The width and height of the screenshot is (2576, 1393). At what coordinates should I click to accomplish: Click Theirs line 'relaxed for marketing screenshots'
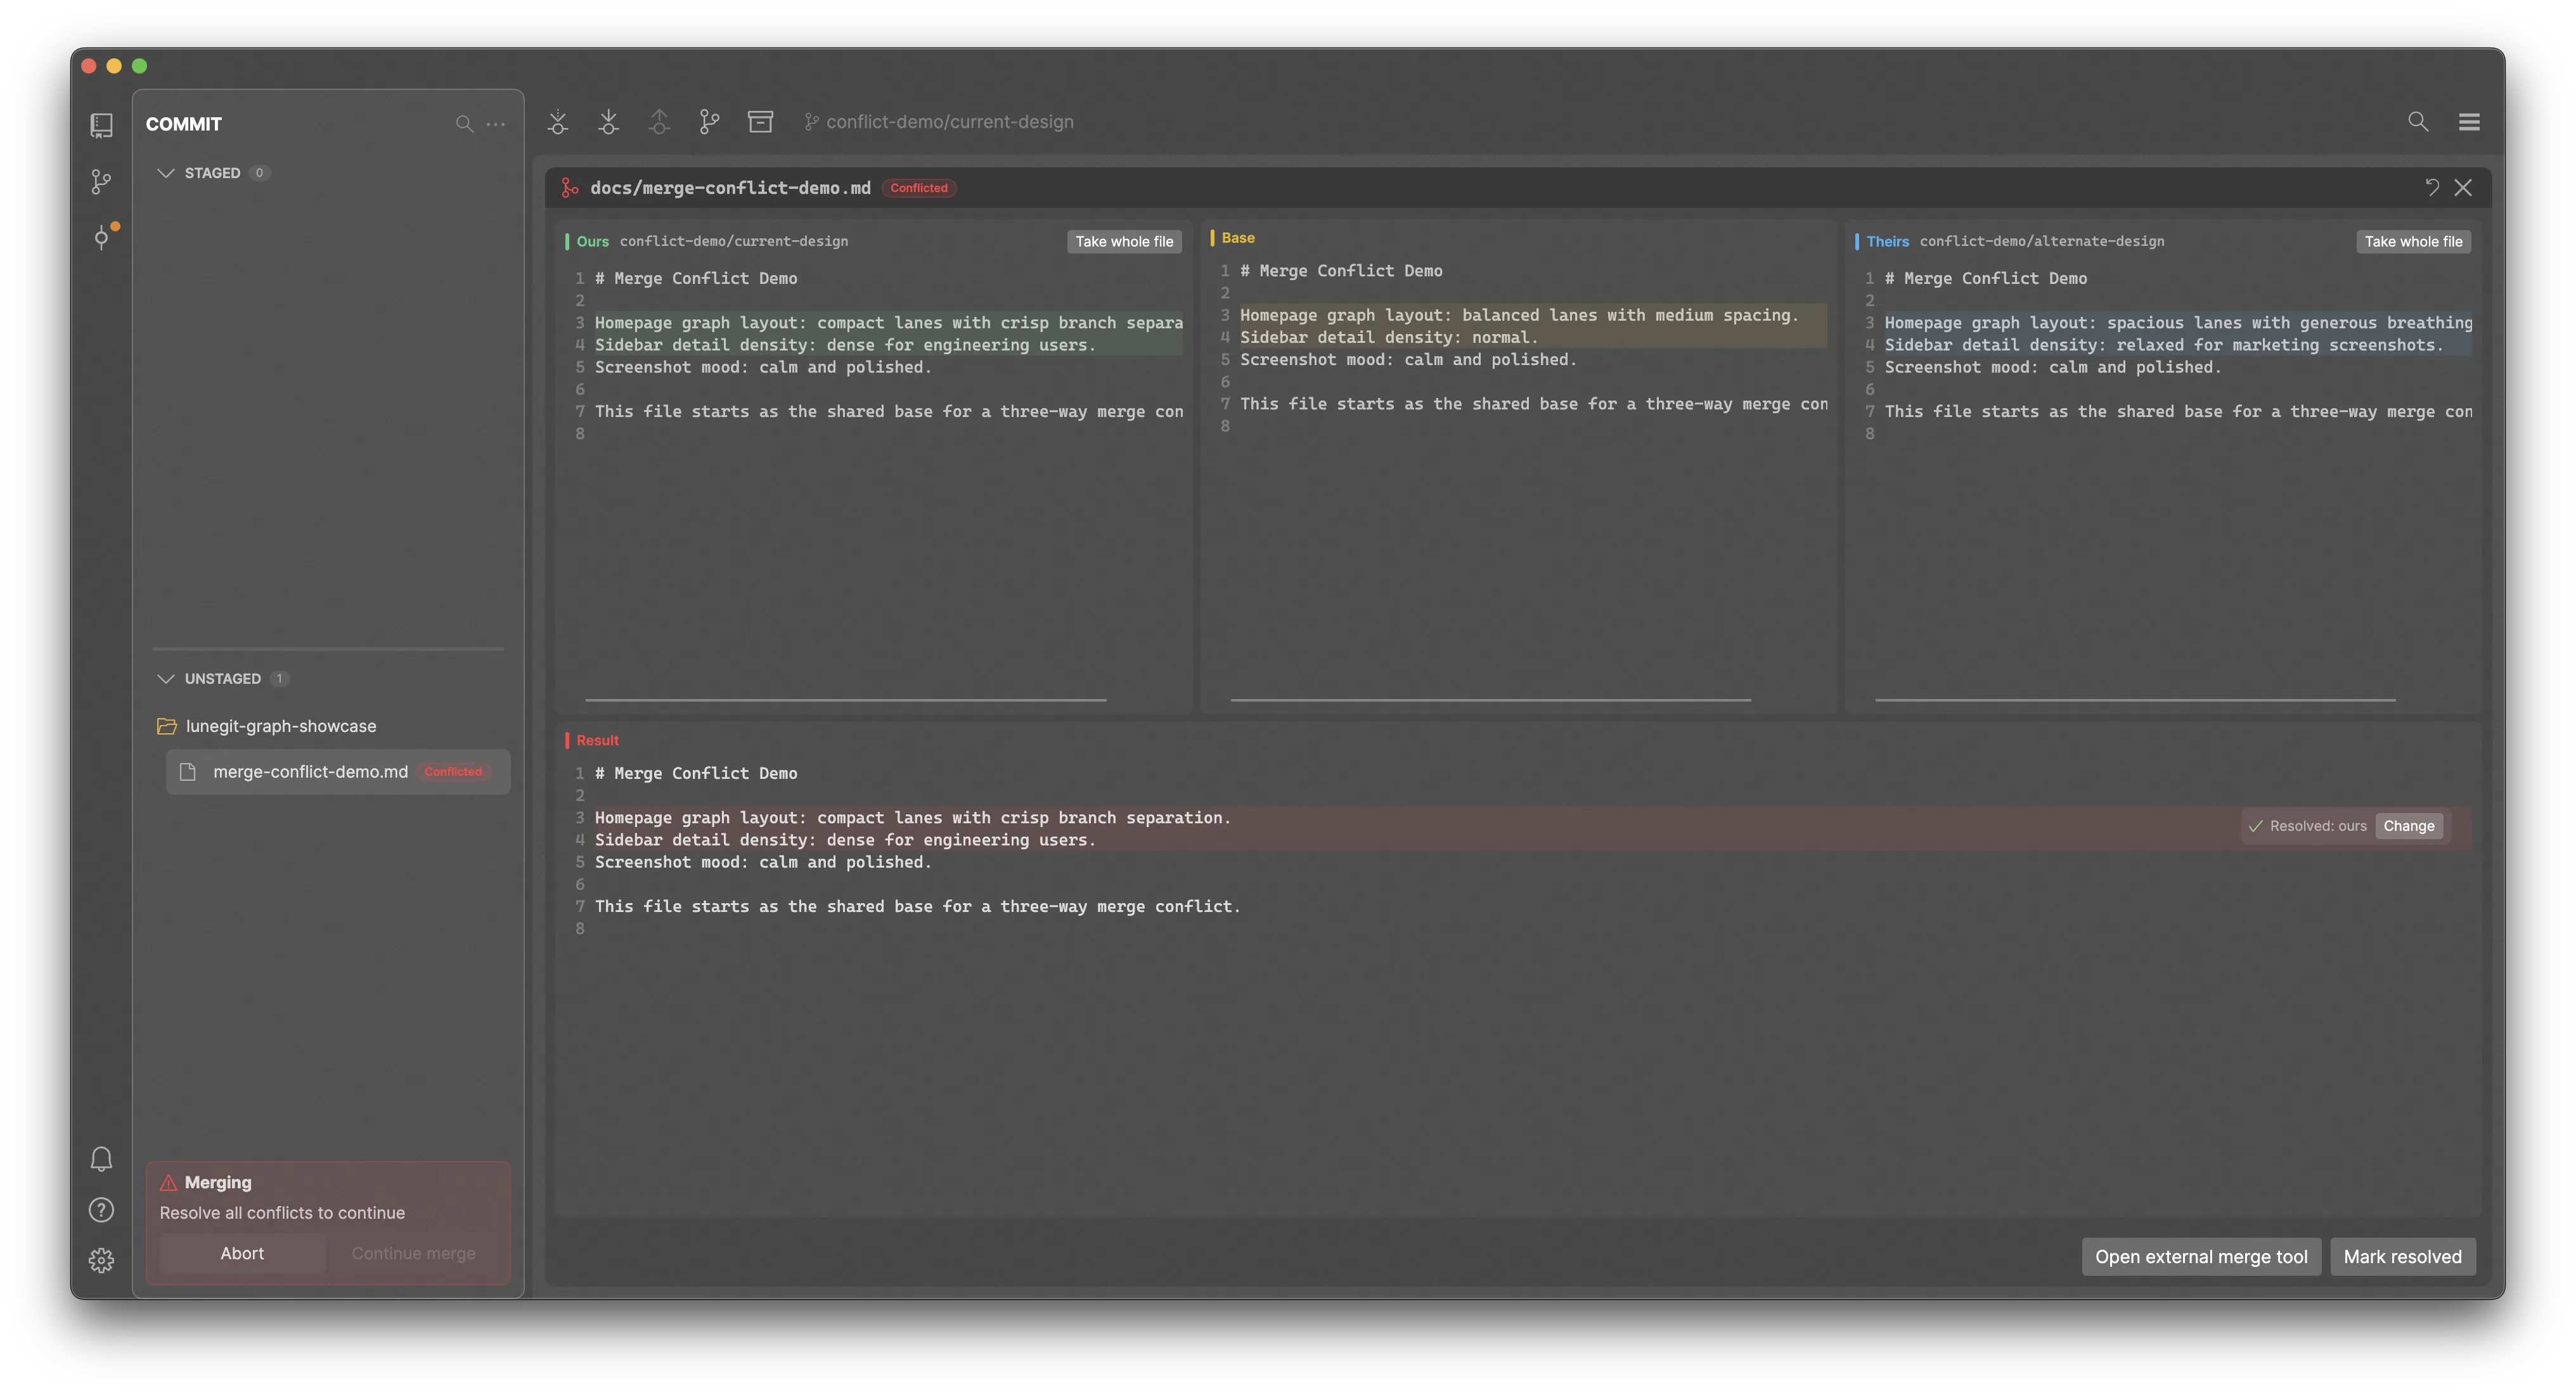click(2164, 344)
